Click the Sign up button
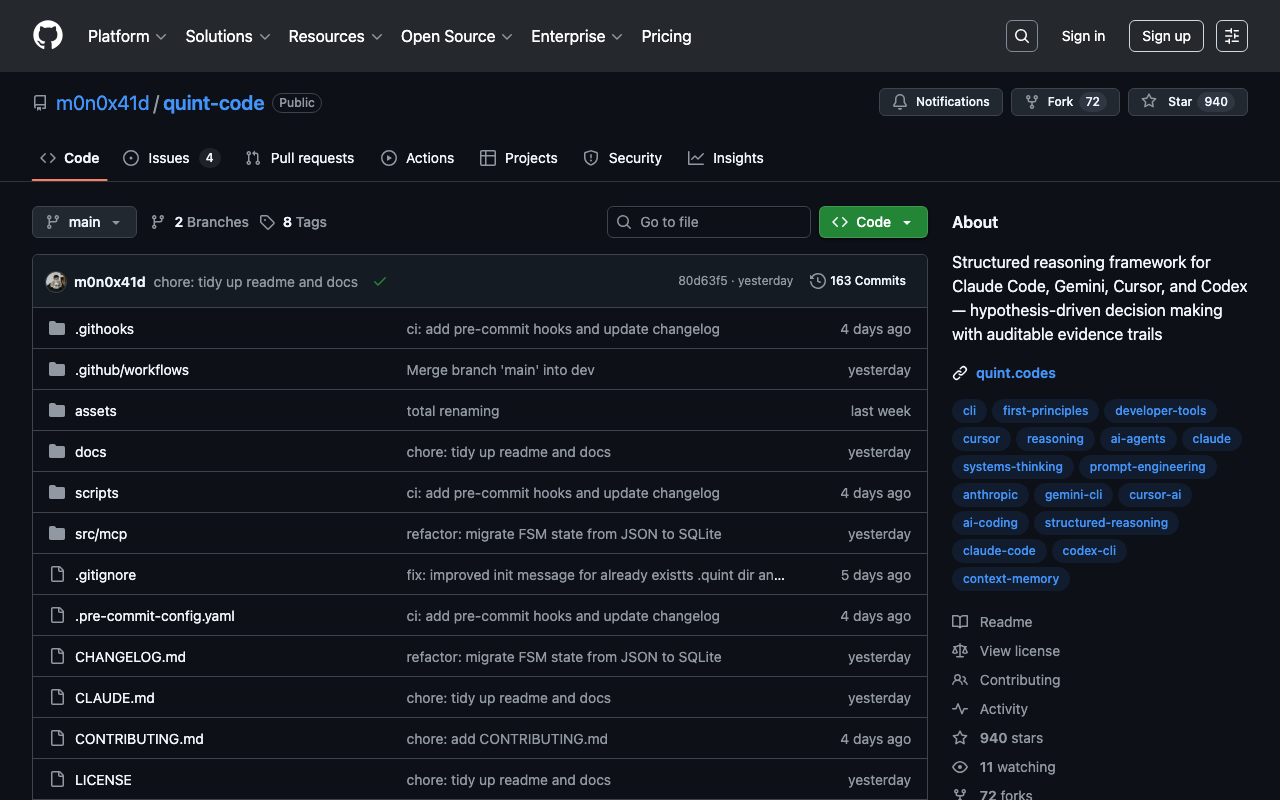Image resolution: width=1280 pixels, height=800 pixels. pos(1166,36)
